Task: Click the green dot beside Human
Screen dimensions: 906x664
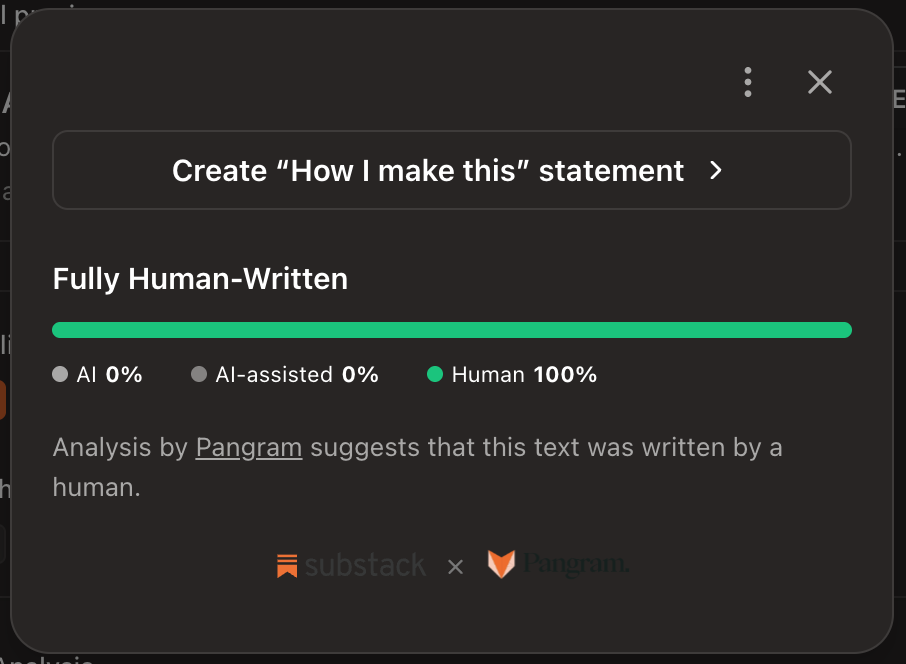Action: (x=435, y=374)
